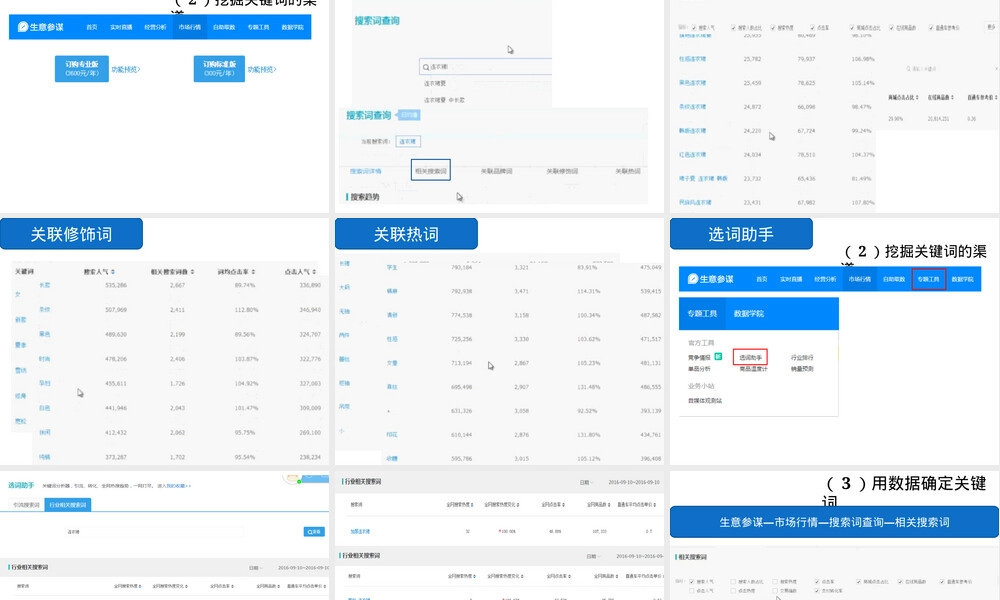Click green 新 badge next to 竞争情报
The height and width of the screenshot is (600, 1000).
pos(718,356)
